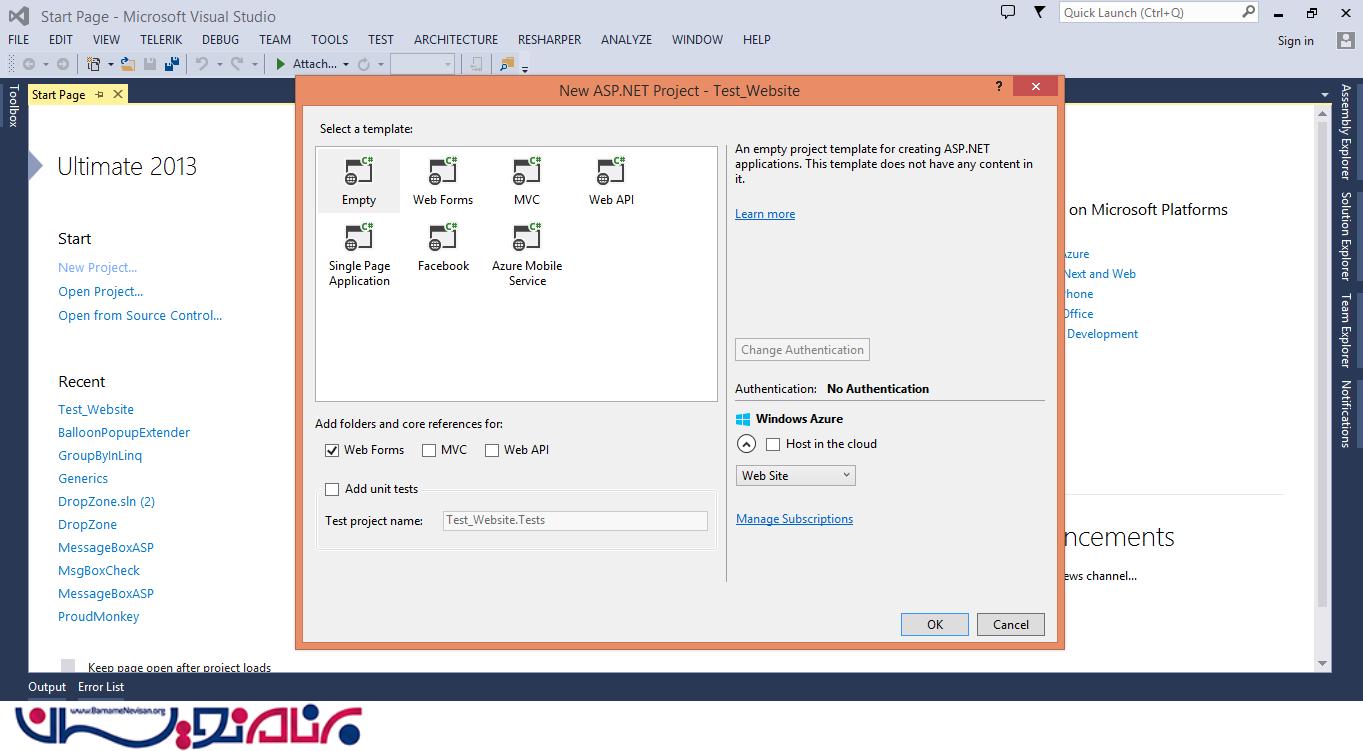Tick the Add unit tests checkbox
This screenshot has height=751, width=1363.
click(x=332, y=489)
